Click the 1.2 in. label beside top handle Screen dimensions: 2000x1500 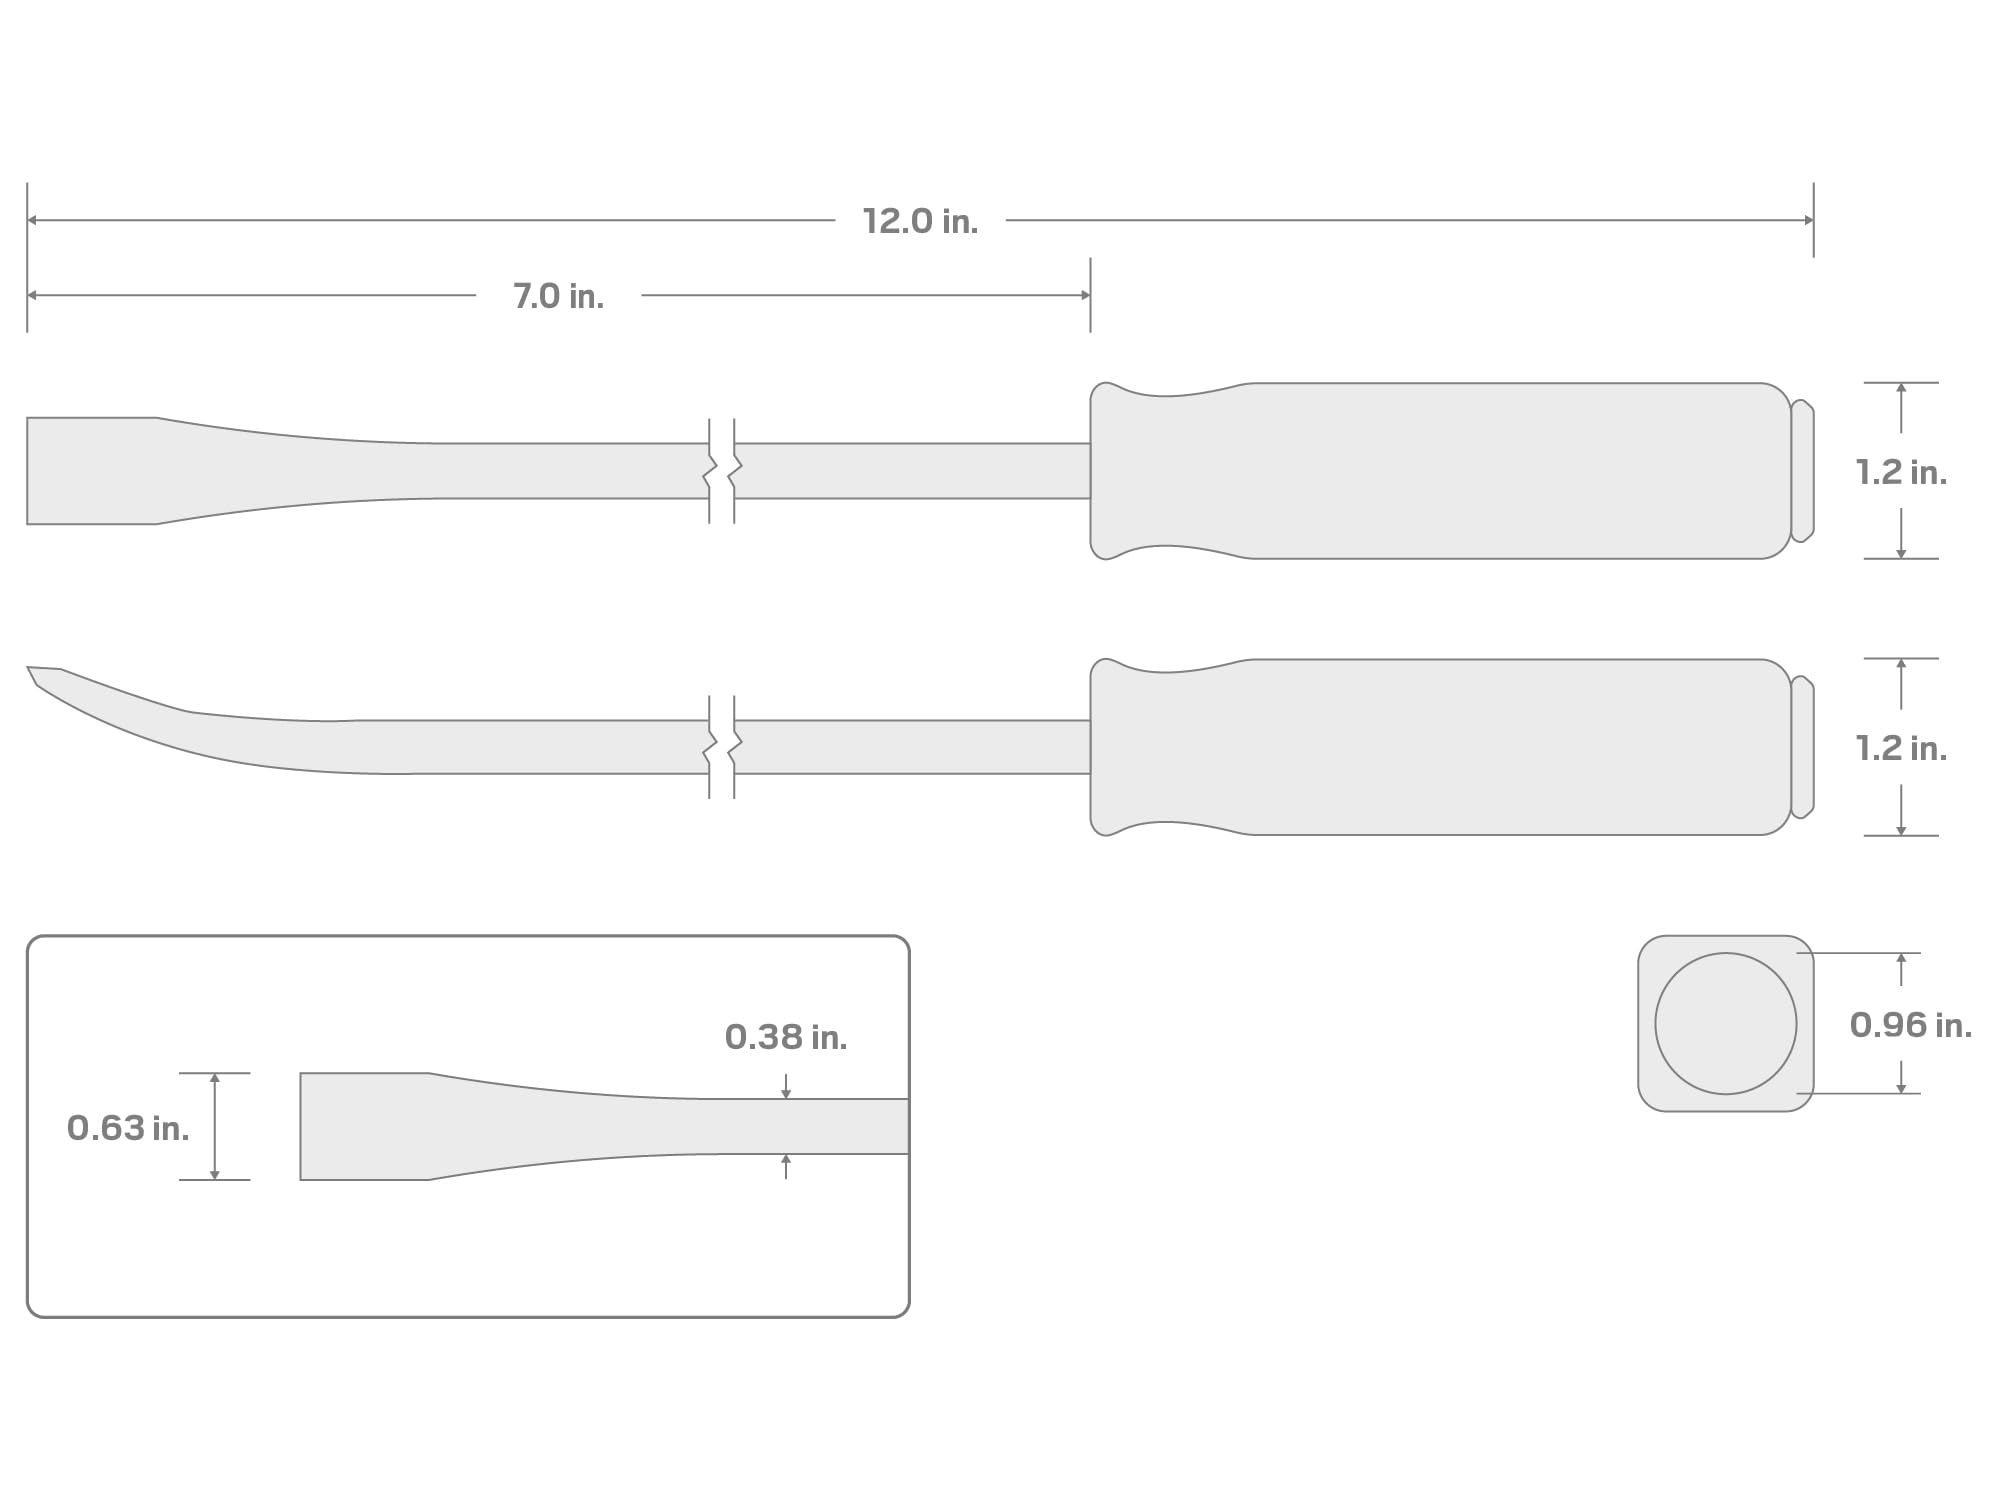click(1901, 472)
